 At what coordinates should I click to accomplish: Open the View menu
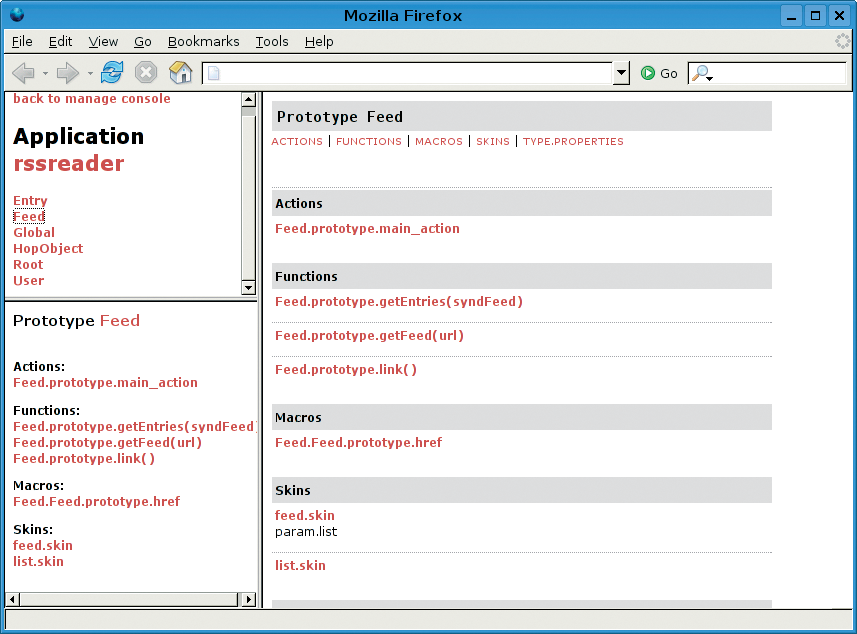(x=103, y=42)
